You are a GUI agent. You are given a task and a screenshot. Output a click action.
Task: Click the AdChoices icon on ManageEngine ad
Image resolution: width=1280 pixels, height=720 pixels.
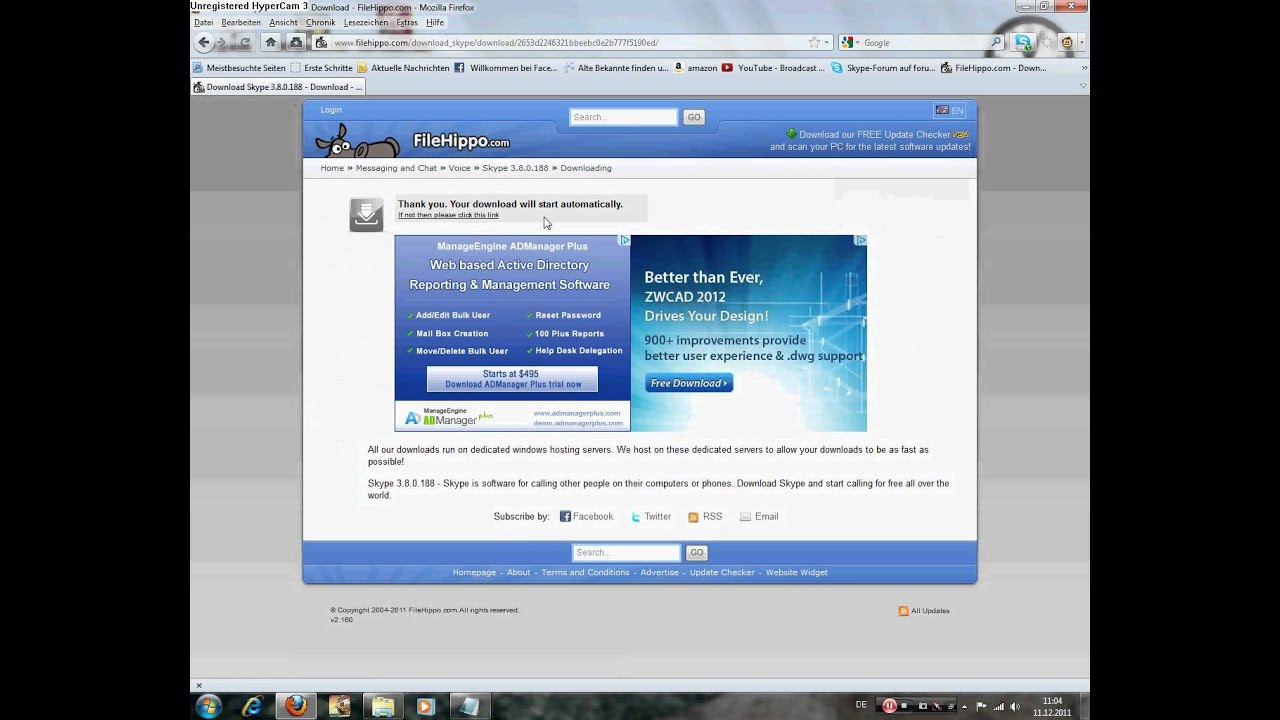click(x=624, y=240)
